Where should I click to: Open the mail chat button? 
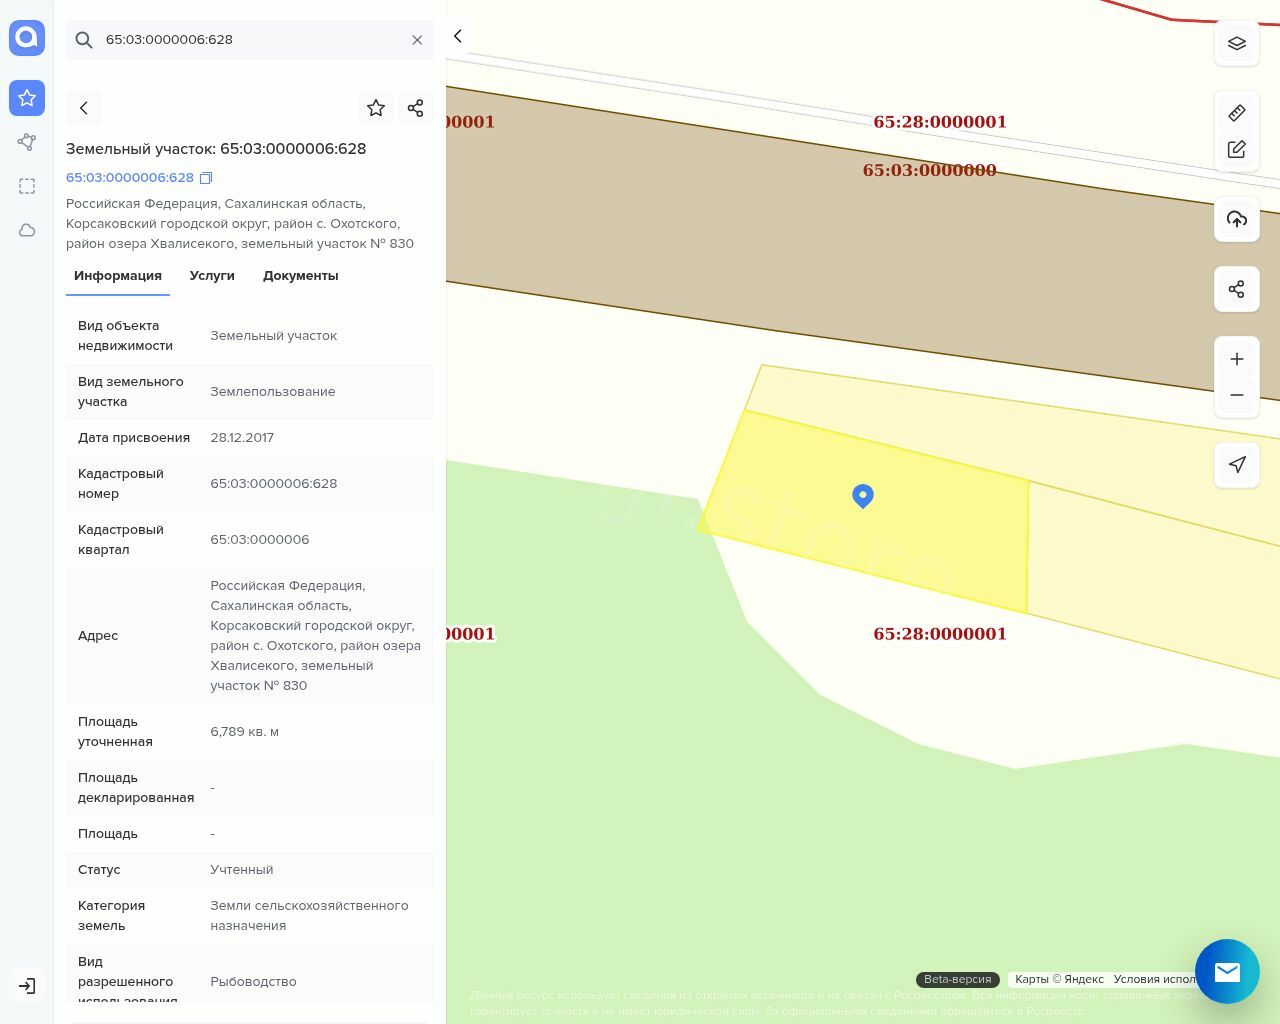(1227, 971)
